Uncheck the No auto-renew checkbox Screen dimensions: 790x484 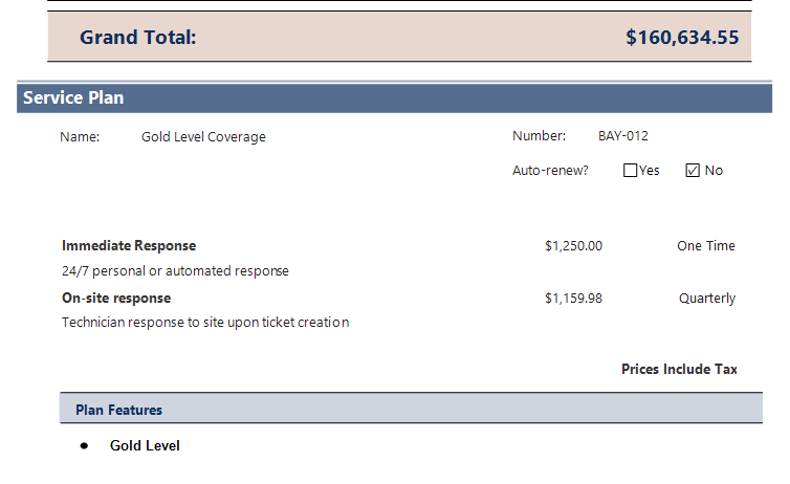(692, 171)
